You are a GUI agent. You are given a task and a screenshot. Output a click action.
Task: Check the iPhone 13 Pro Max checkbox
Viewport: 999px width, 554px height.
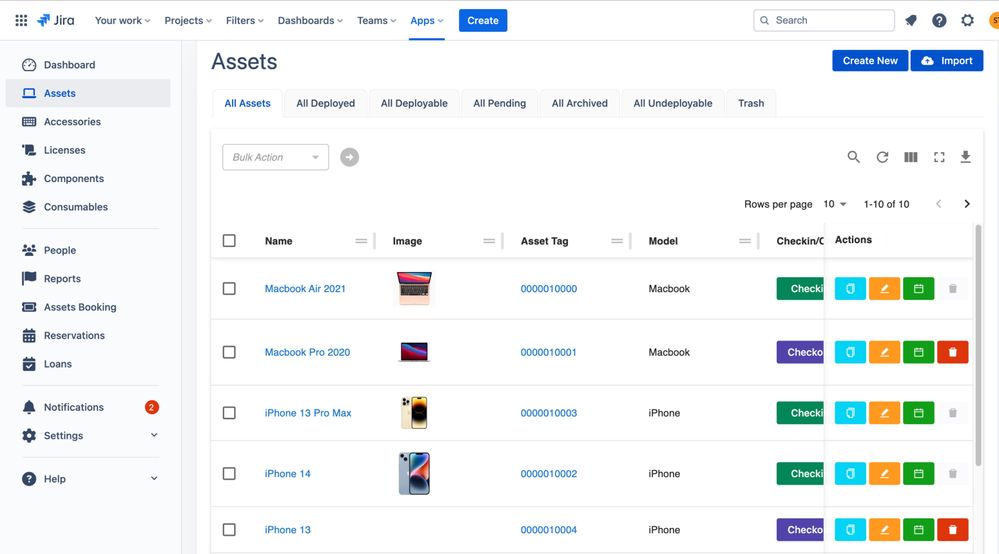(x=229, y=413)
